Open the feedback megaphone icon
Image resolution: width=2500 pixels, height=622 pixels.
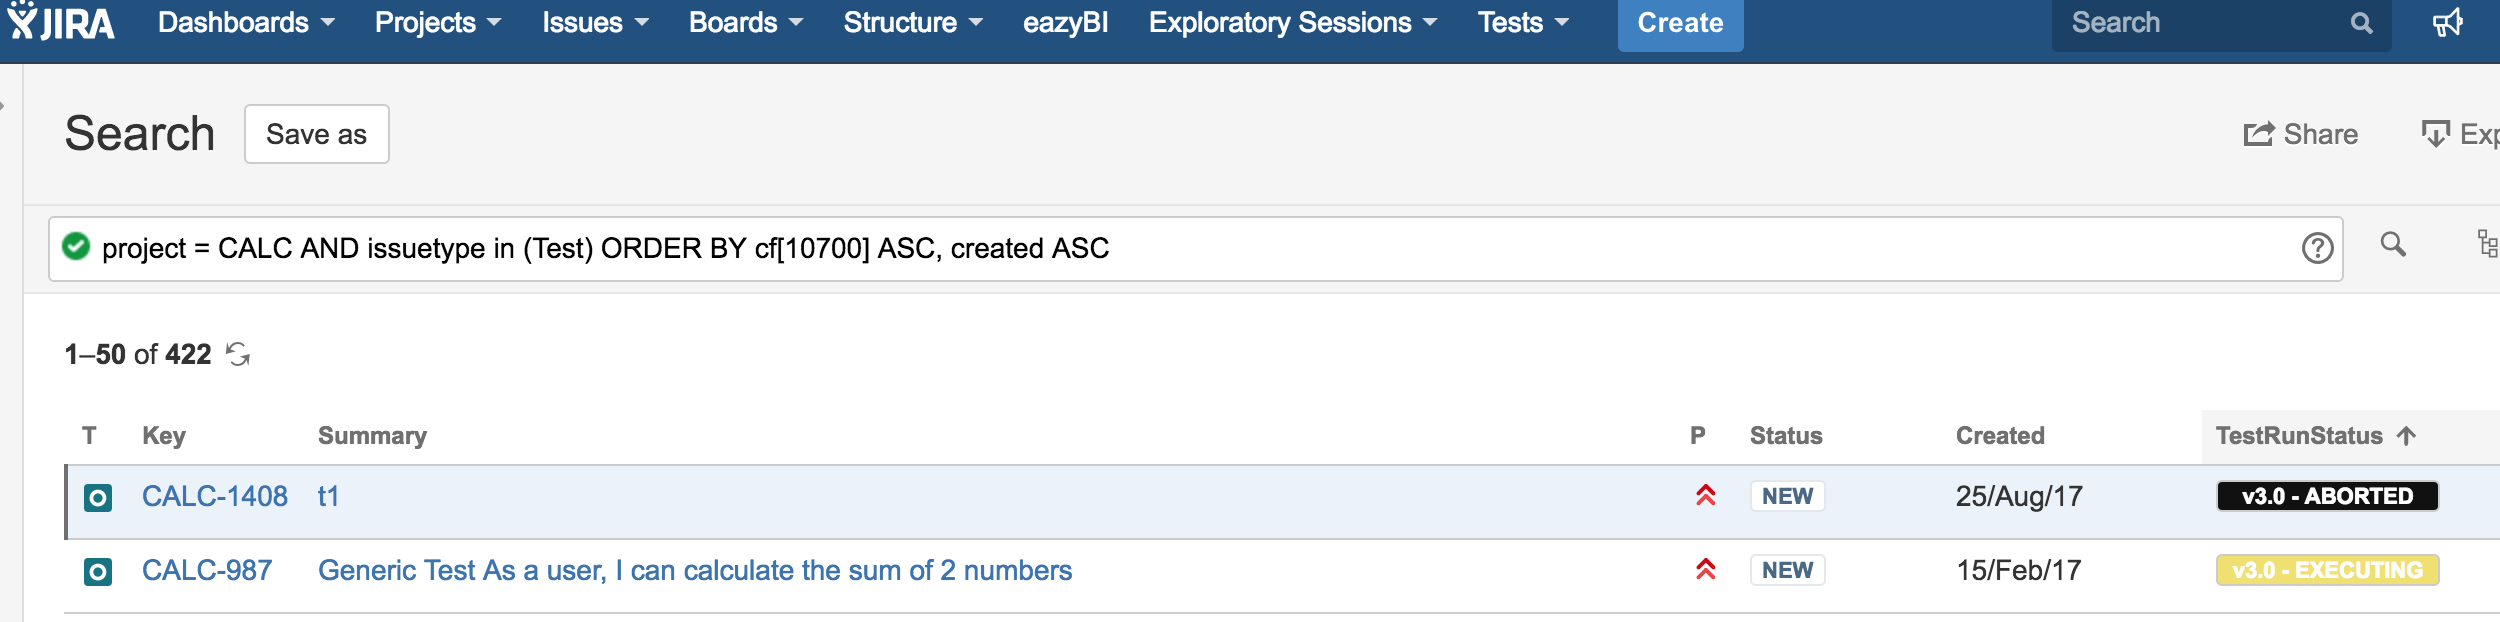tap(2447, 22)
